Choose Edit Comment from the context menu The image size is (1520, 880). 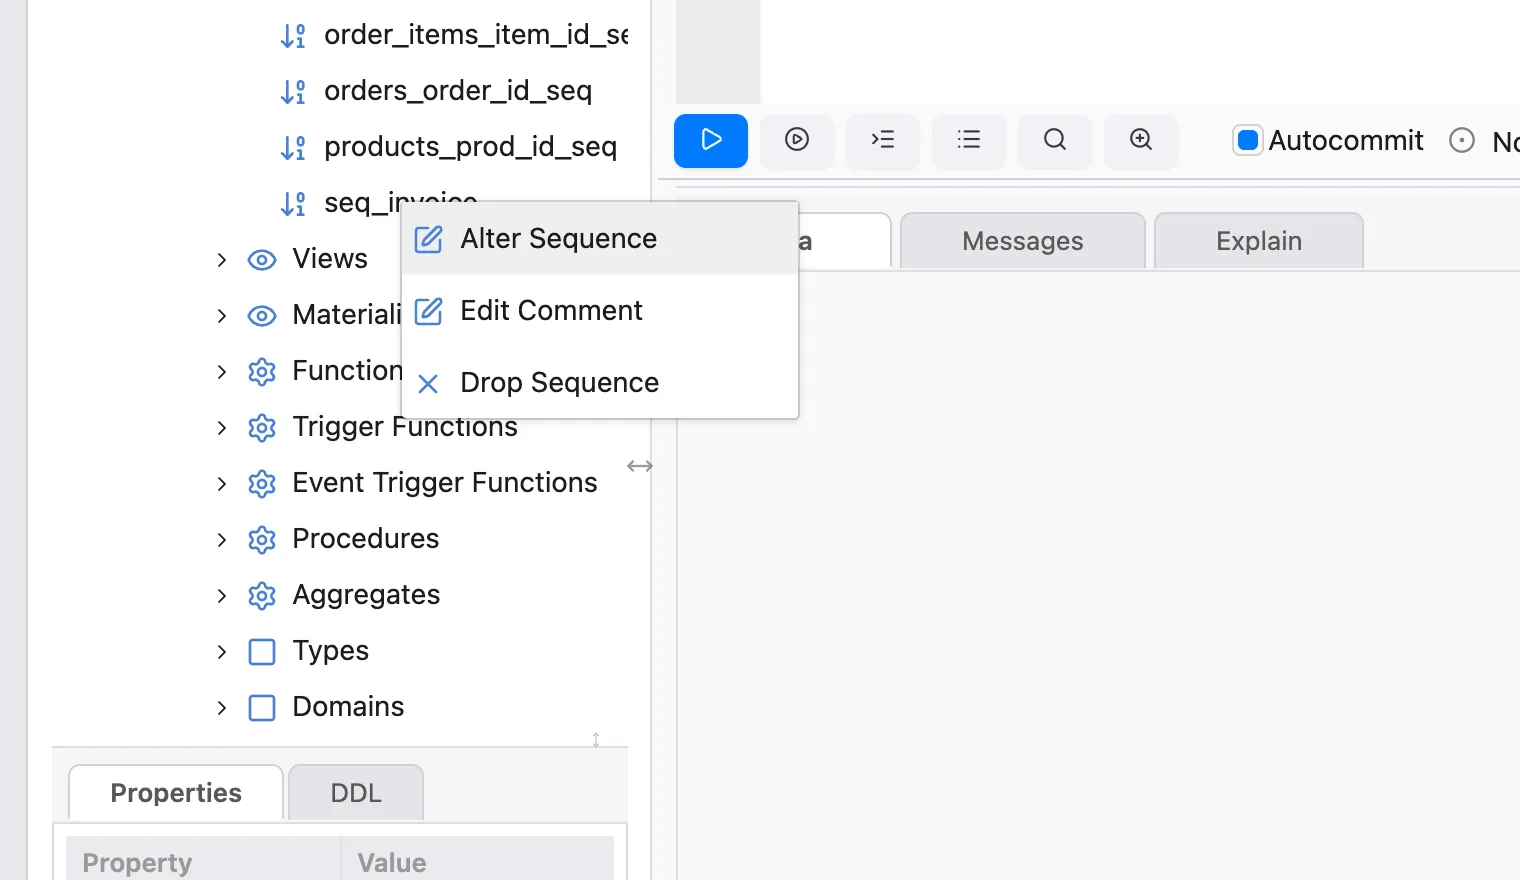[600, 311]
